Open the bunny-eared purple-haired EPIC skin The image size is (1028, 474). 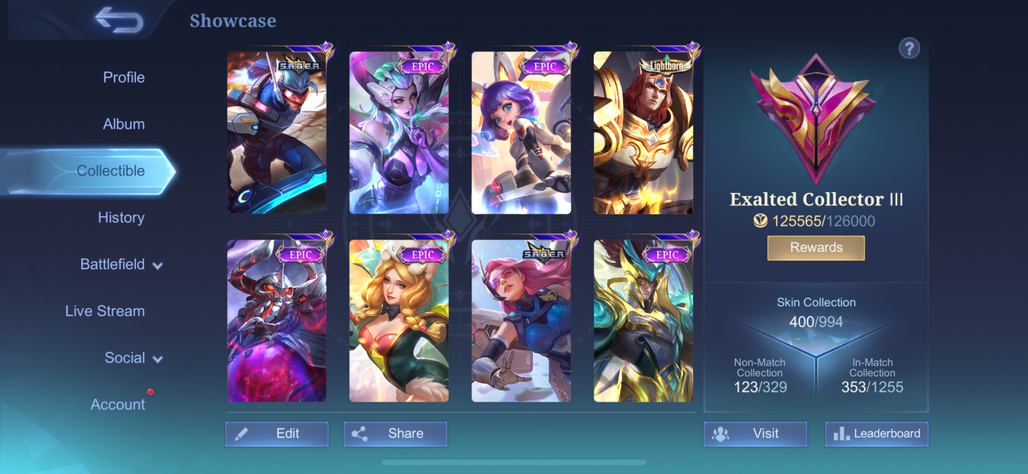pyautogui.click(x=521, y=132)
